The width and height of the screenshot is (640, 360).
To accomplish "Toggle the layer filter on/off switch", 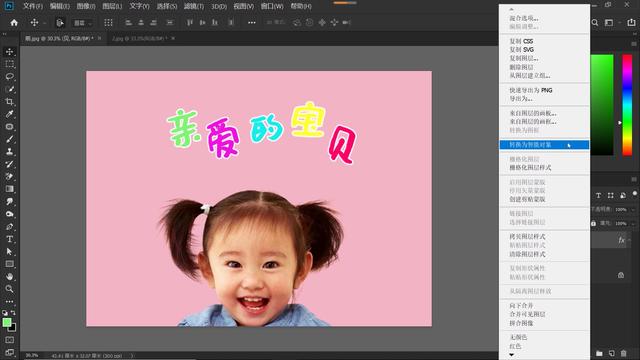I will [x=635, y=193].
